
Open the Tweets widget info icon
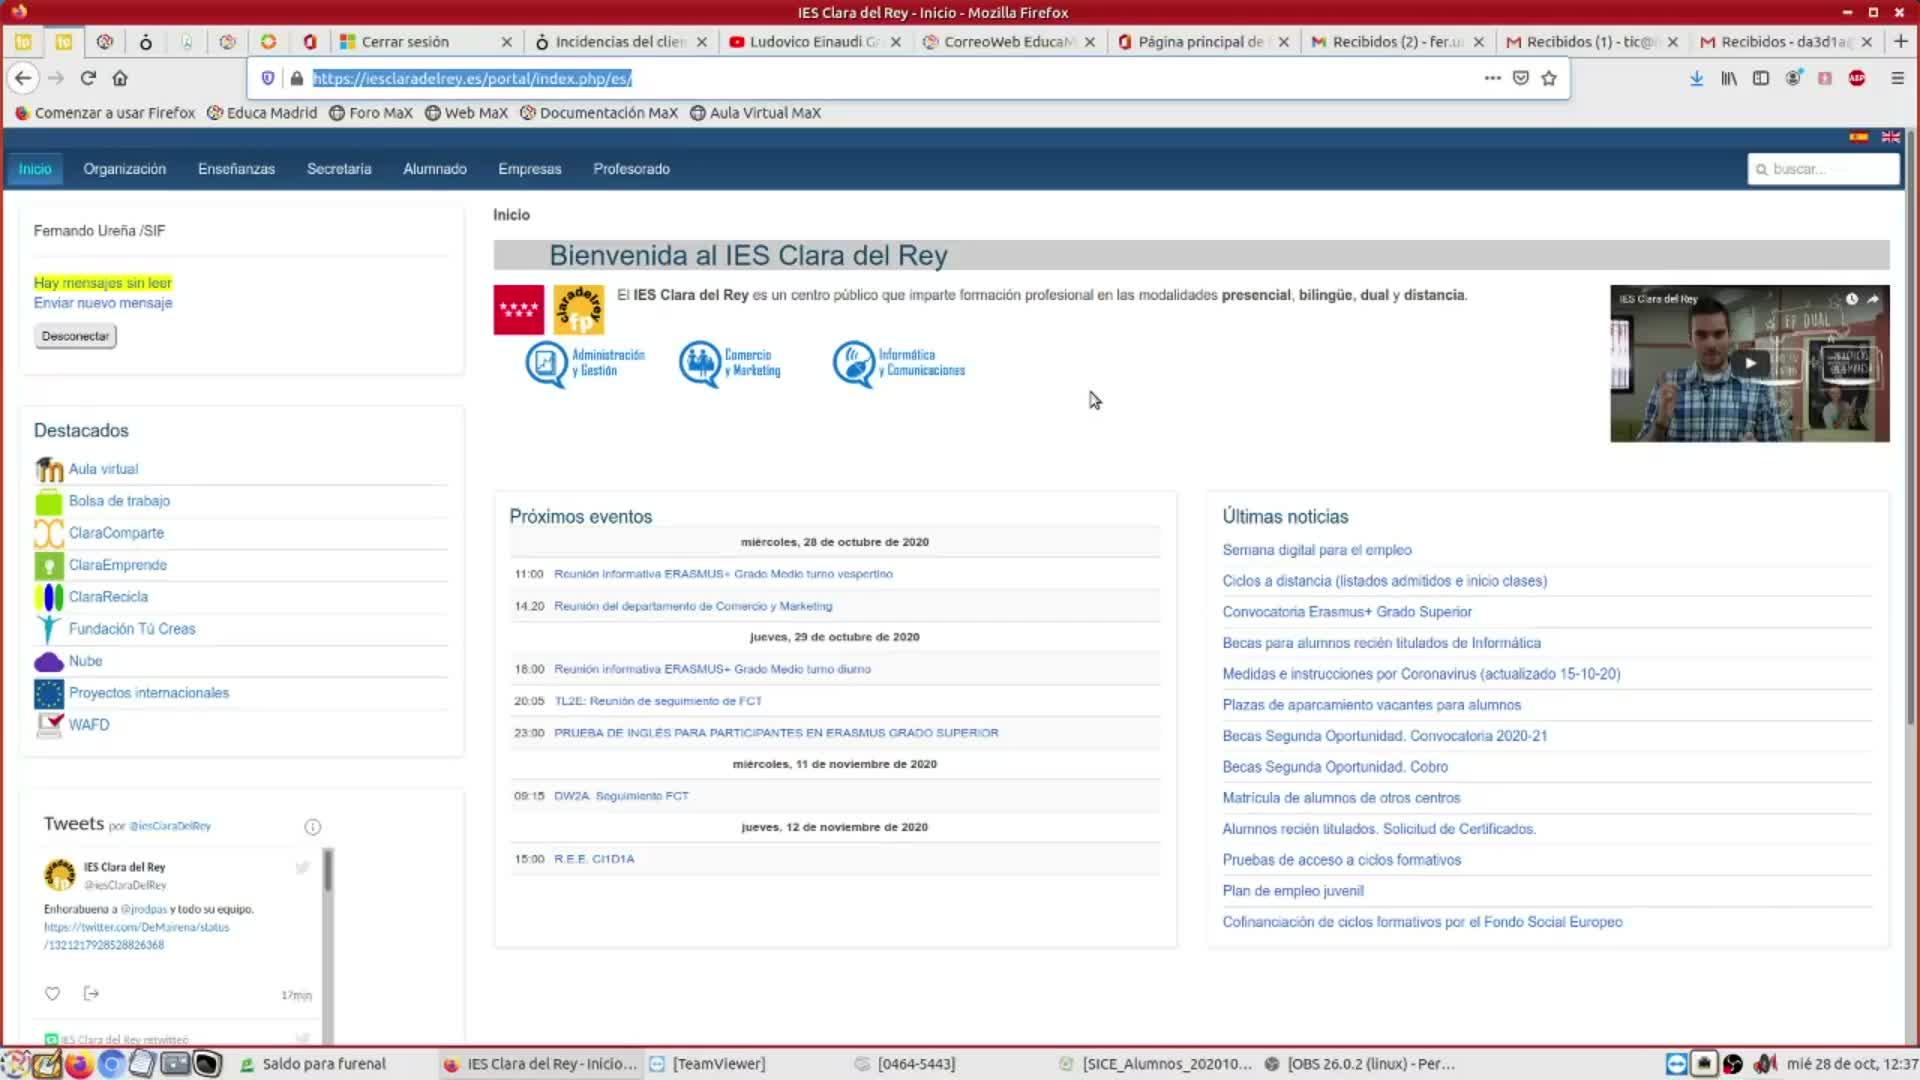point(312,827)
